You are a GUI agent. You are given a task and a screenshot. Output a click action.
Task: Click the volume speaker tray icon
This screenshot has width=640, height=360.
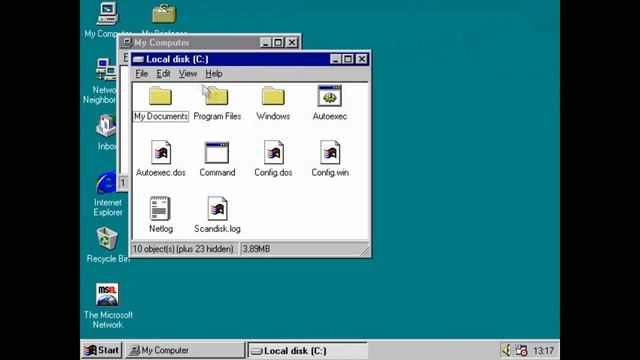click(x=507, y=350)
